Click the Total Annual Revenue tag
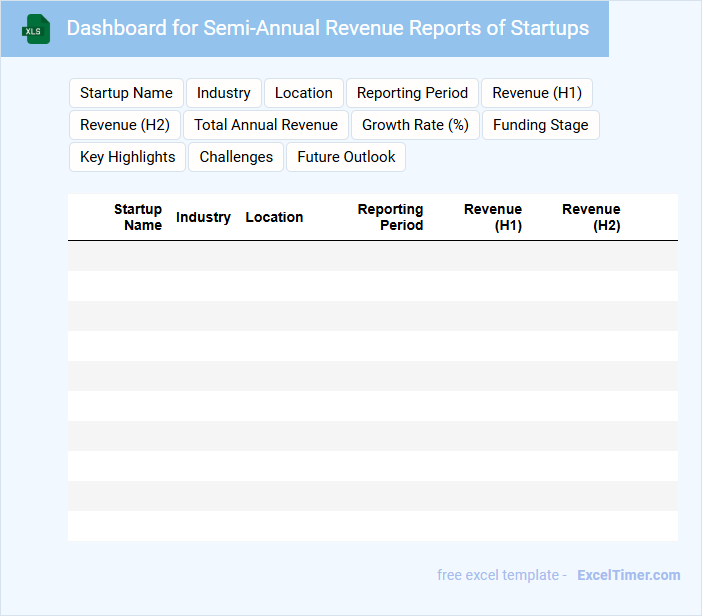 266,125
